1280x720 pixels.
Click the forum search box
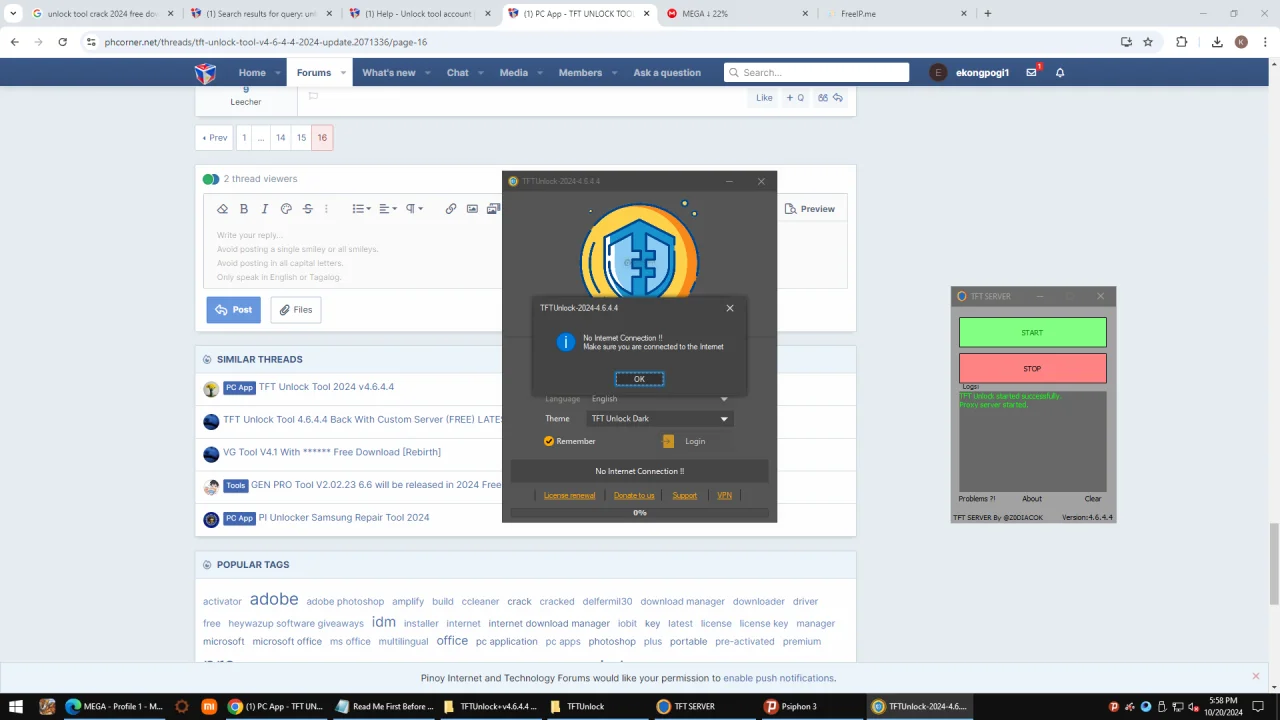[x=817, y=72]
